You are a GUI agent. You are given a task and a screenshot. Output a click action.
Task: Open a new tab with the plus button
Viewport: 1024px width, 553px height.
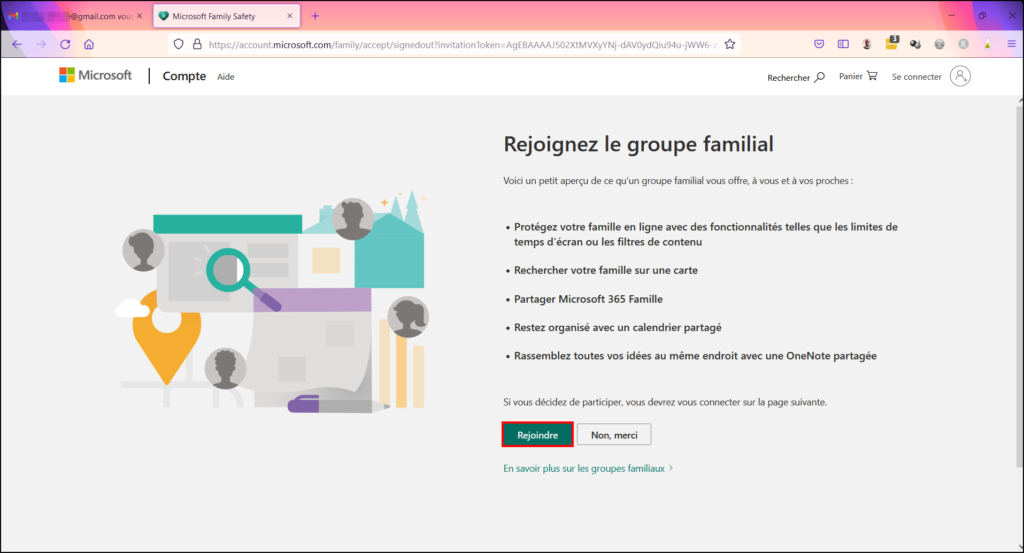coord(315,16)
